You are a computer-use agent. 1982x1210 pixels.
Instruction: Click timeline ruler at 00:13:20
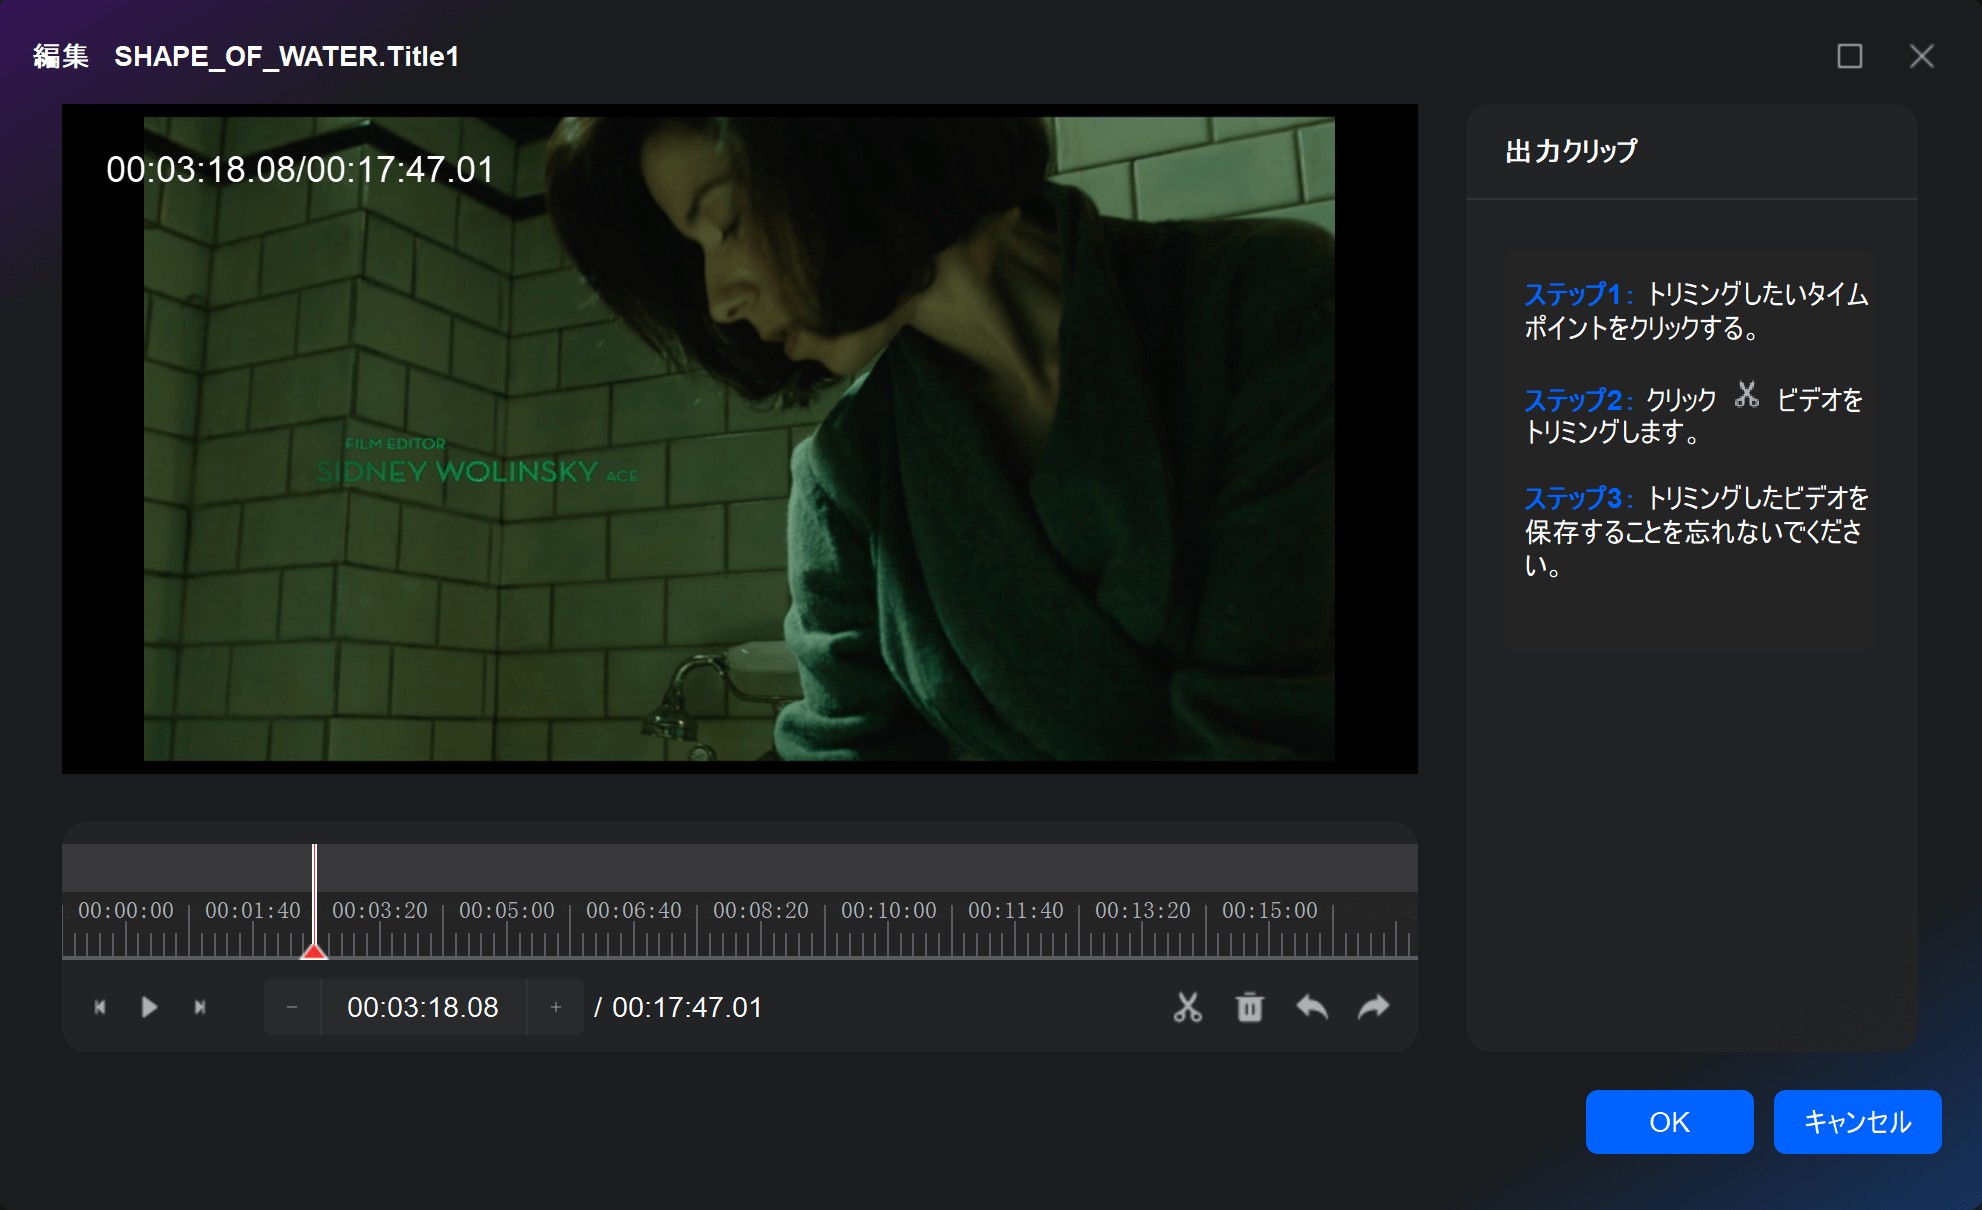(x=1142, y=911)
